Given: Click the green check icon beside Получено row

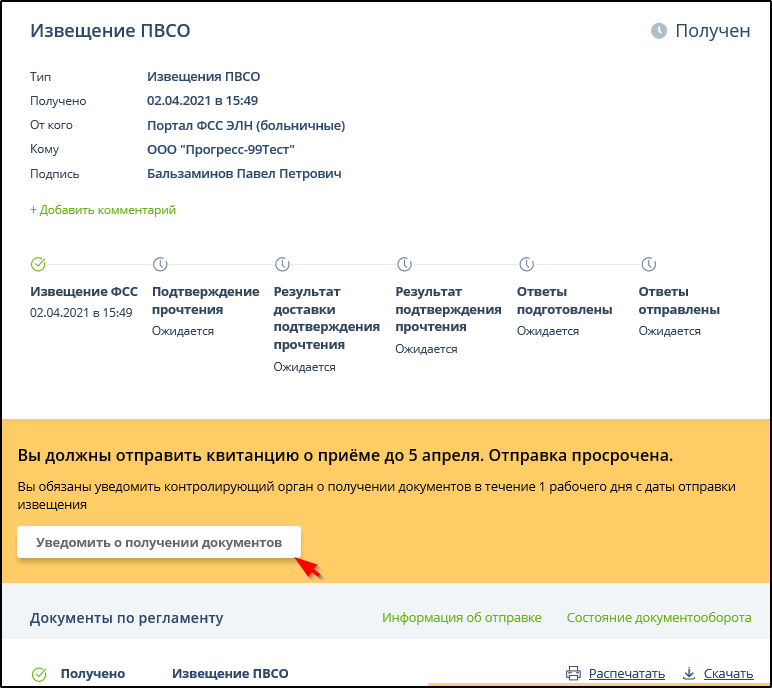Looking at the screenshot, I should coord(39,674).
